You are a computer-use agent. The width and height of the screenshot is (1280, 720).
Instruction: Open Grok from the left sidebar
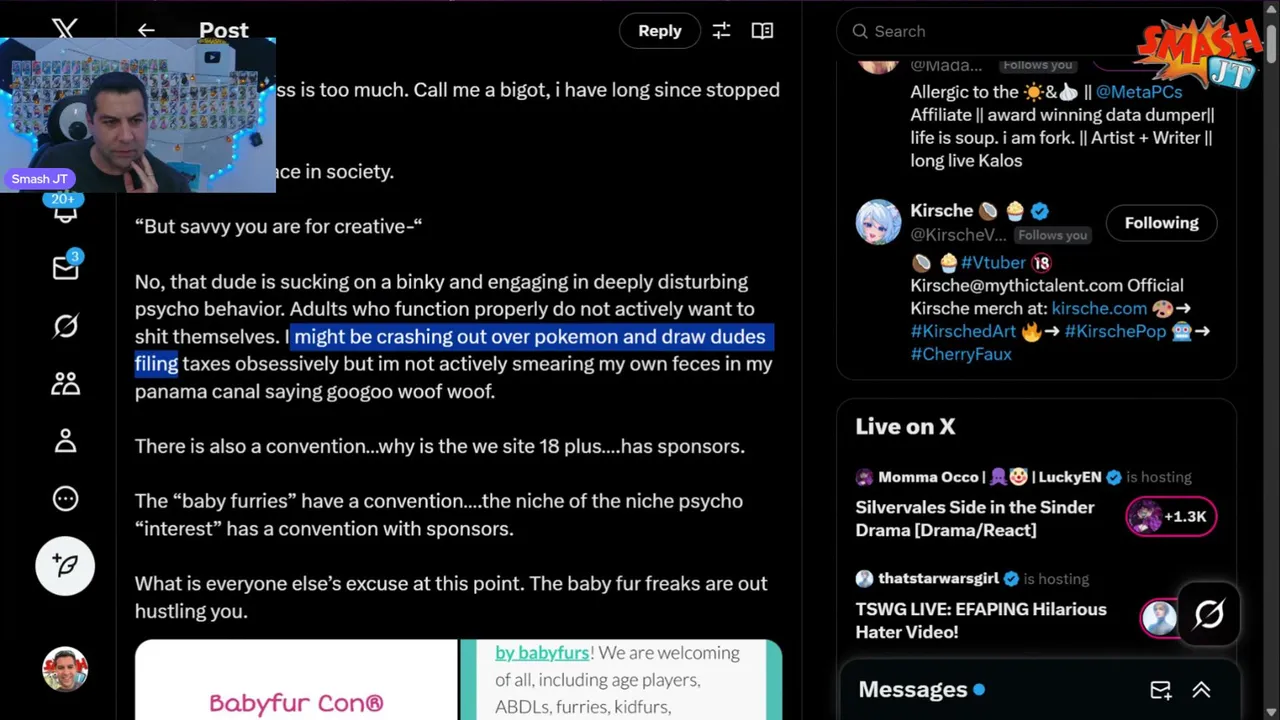pos(65,326)
